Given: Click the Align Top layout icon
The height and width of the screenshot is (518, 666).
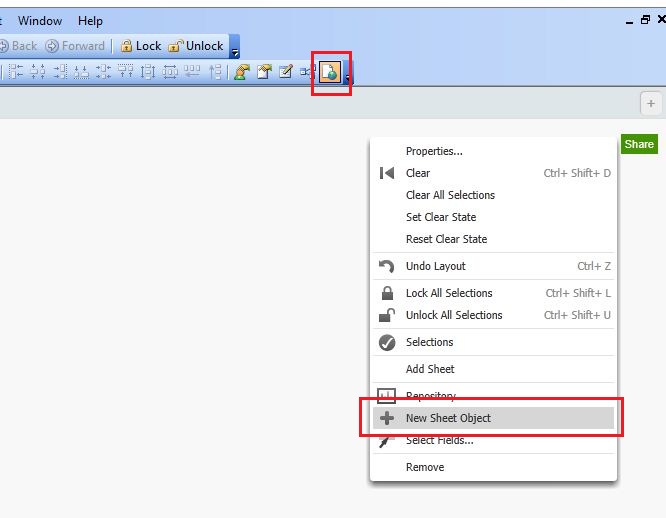Looking at the screenshot, I should (x=125, y=71).
